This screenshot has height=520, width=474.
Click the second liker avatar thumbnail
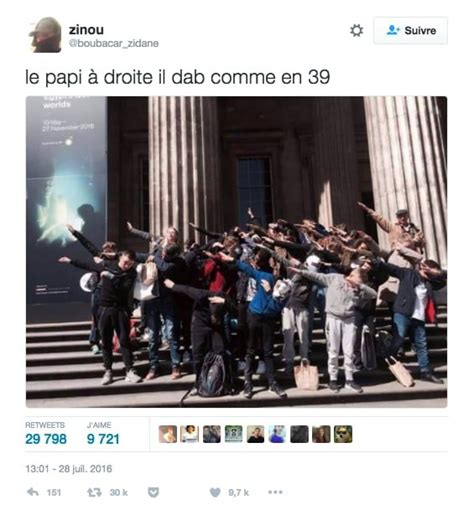pyautogui.click(x=190, y=434)
